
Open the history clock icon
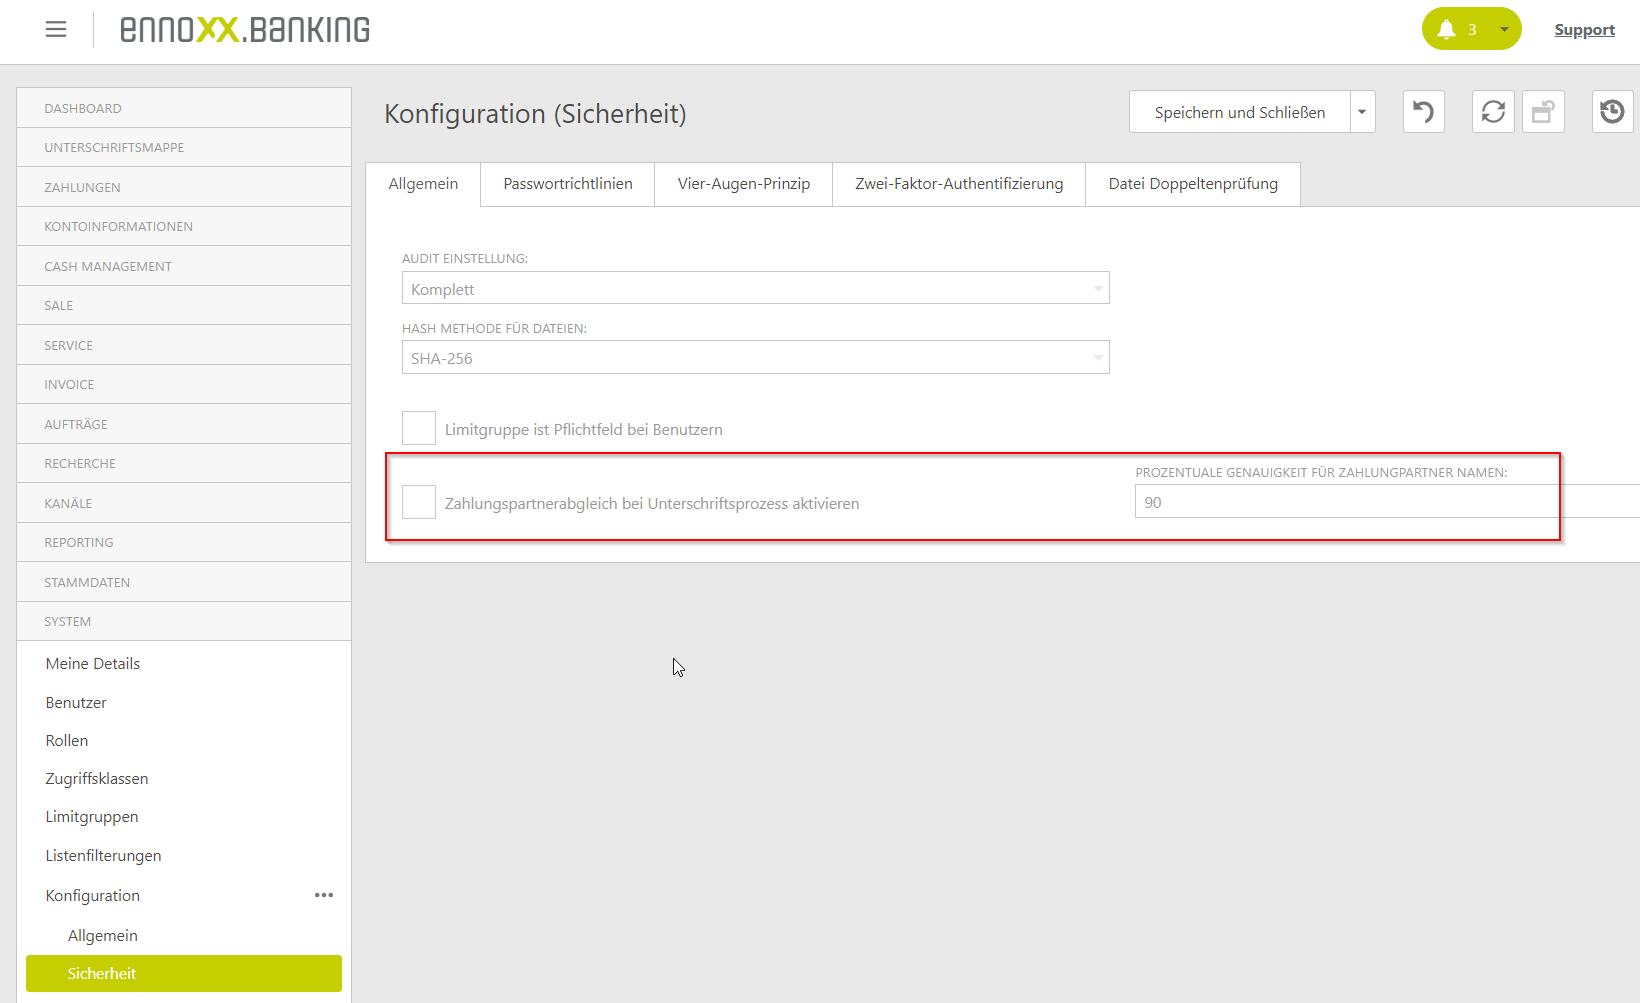point(1612,112)
